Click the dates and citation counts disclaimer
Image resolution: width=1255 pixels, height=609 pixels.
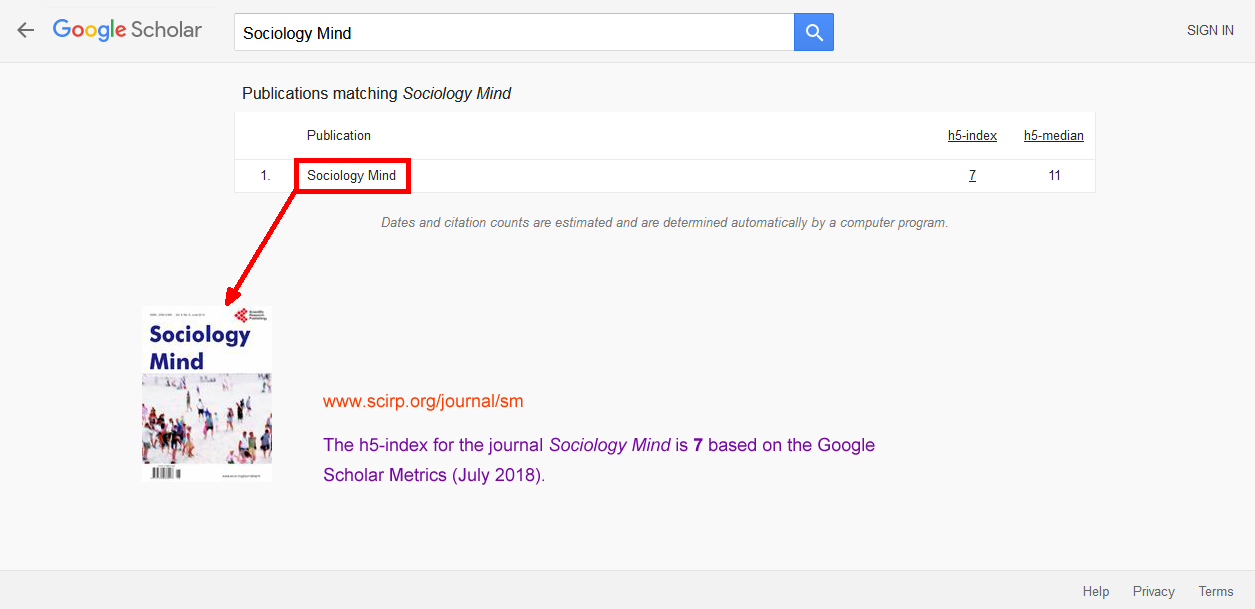pos(664,223)
